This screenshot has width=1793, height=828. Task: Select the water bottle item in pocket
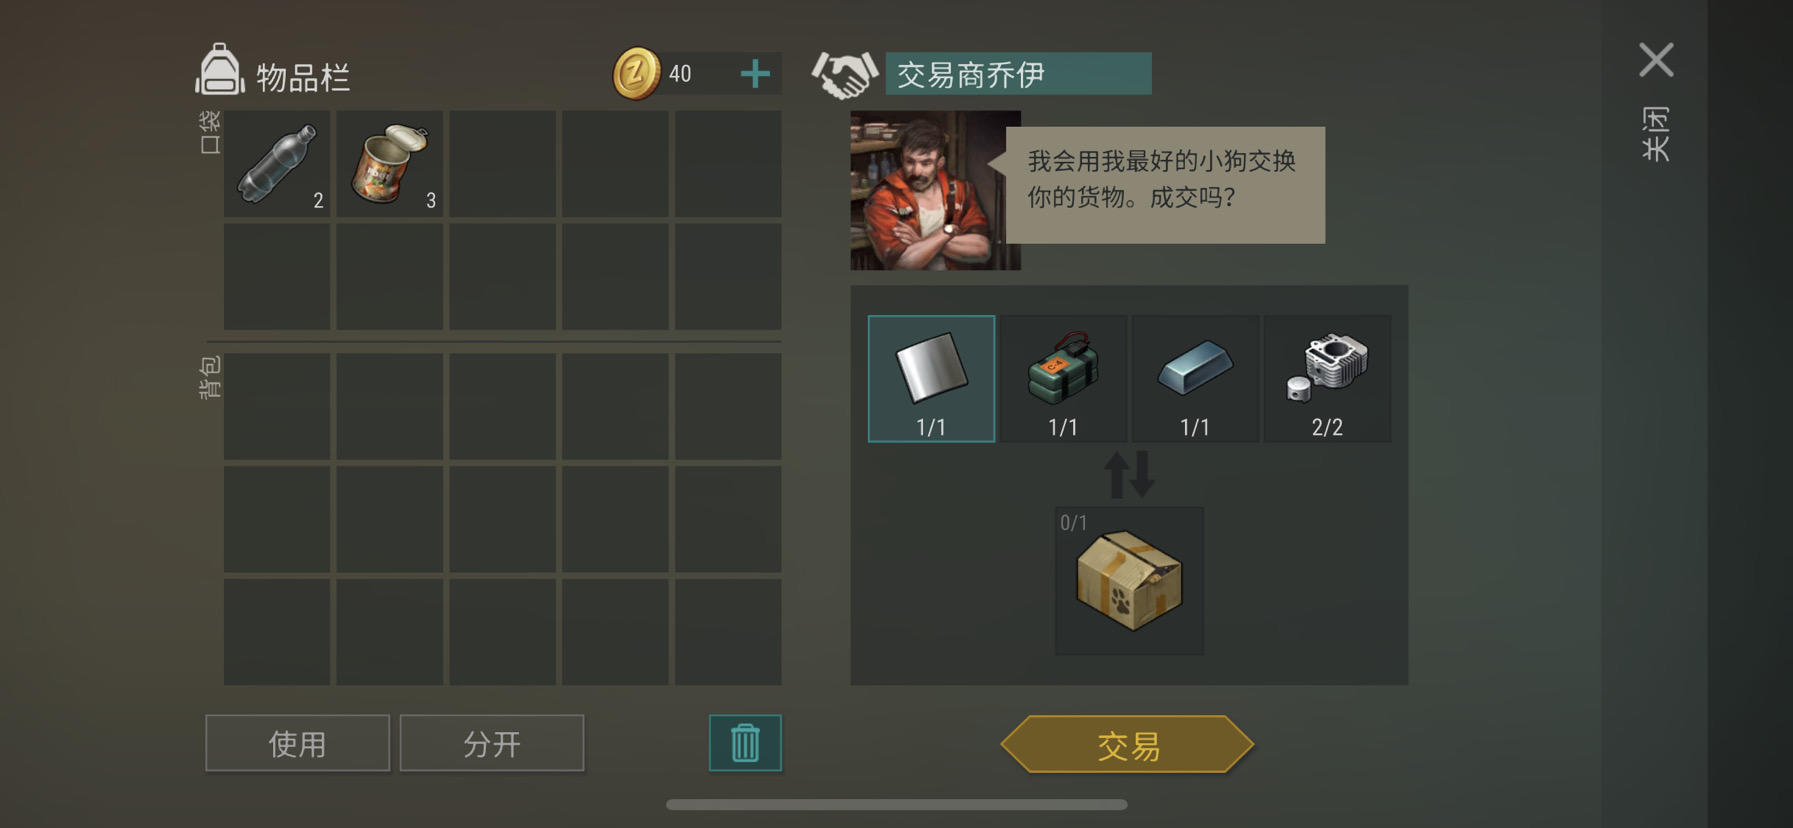pyautogui.click(x=277, y=164)
